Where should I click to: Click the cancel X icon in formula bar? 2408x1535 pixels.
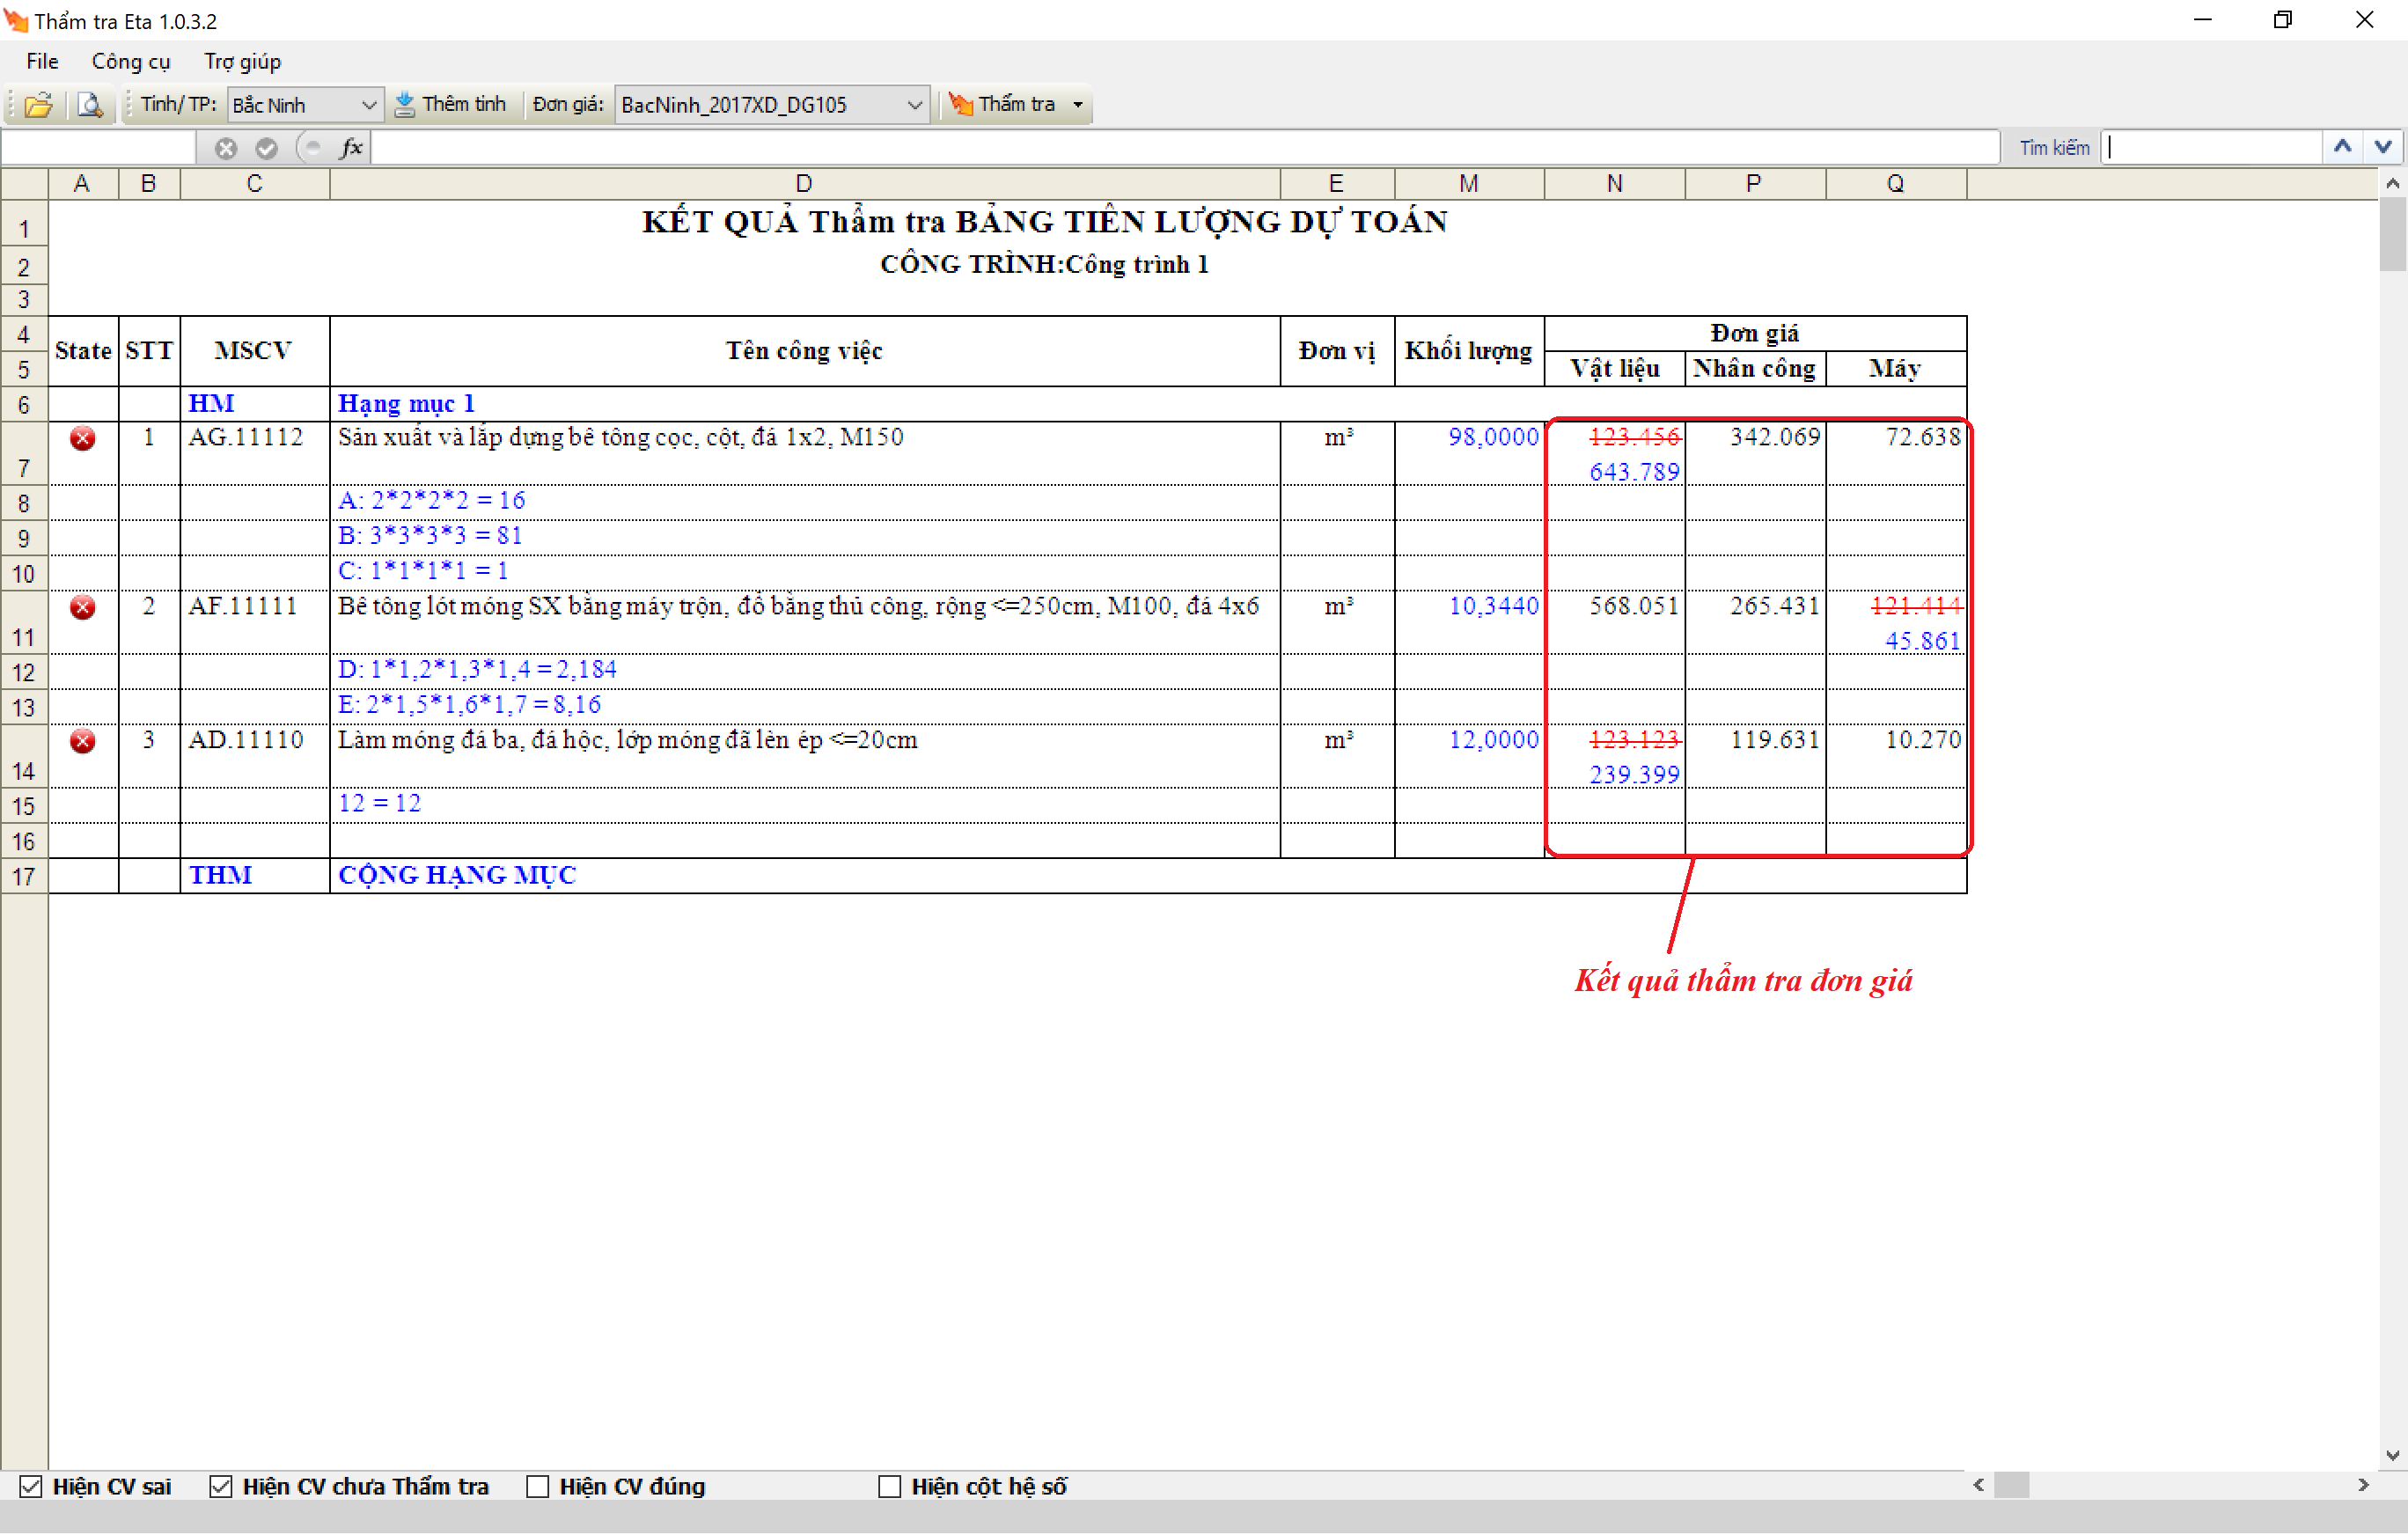click(226, 148)
